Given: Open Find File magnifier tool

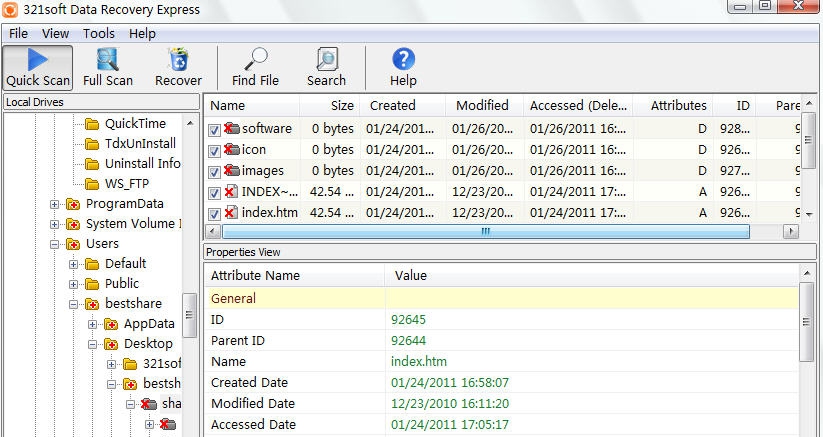Looking at the screenshot, I should 255,60.
